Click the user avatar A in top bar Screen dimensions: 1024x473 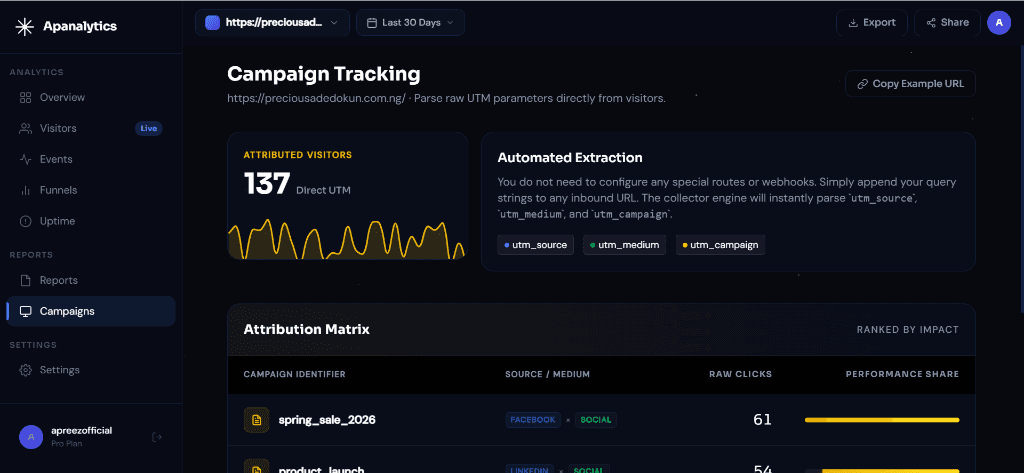(x=999, y=22)
